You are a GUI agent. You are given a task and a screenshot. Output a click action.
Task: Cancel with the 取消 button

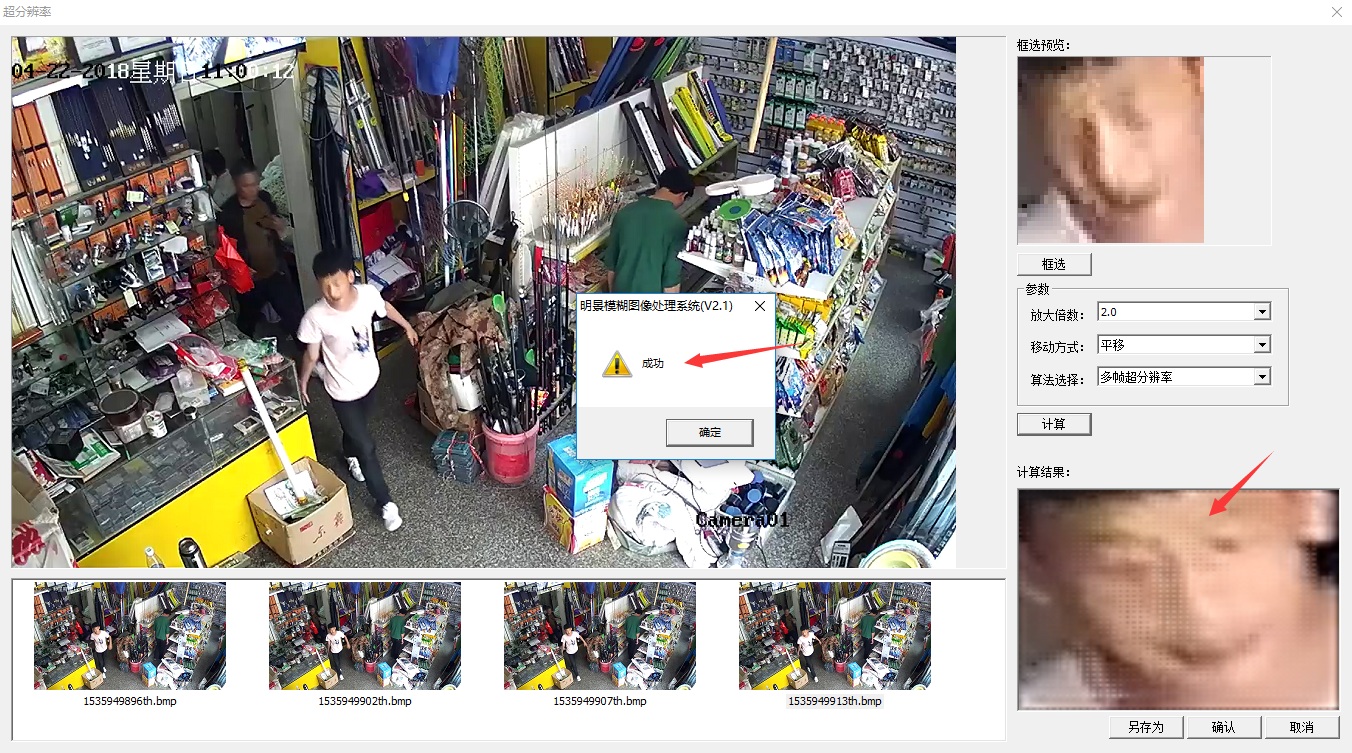pyautogui.click(x=1301, y=727)
